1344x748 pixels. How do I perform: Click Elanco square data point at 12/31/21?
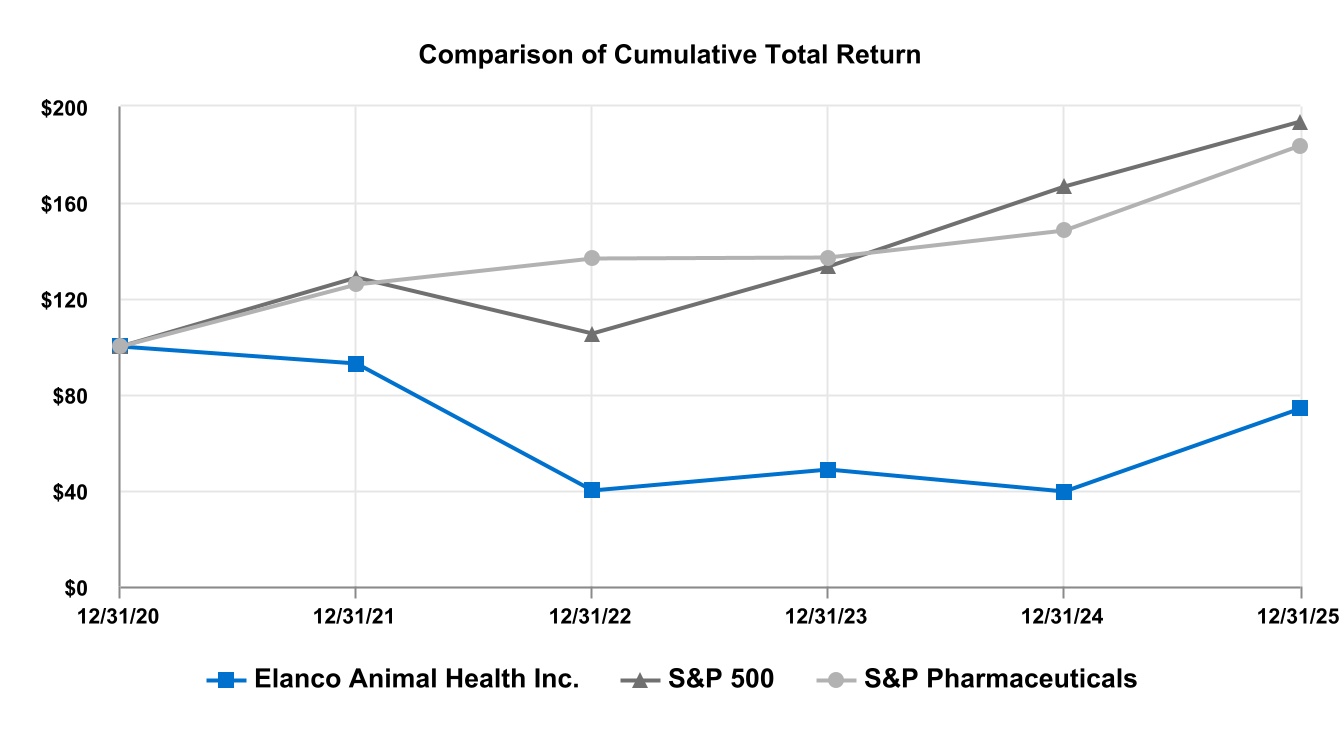[356, 364]
